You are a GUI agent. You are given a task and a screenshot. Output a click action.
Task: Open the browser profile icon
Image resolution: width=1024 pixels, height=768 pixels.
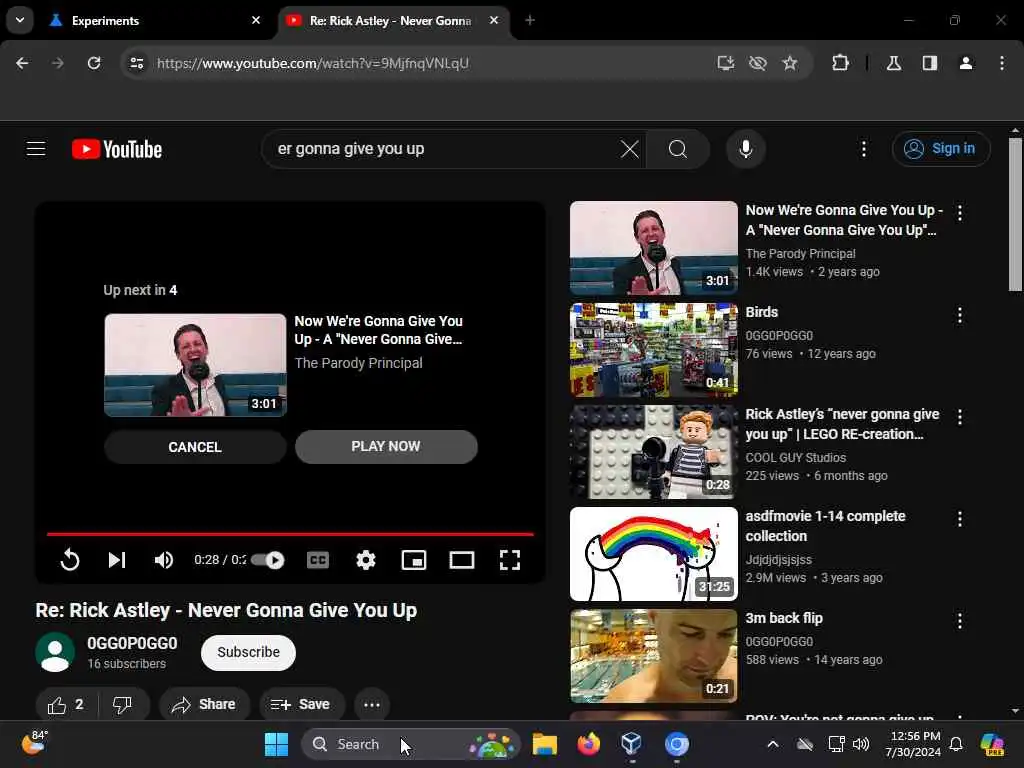point(966,63)
